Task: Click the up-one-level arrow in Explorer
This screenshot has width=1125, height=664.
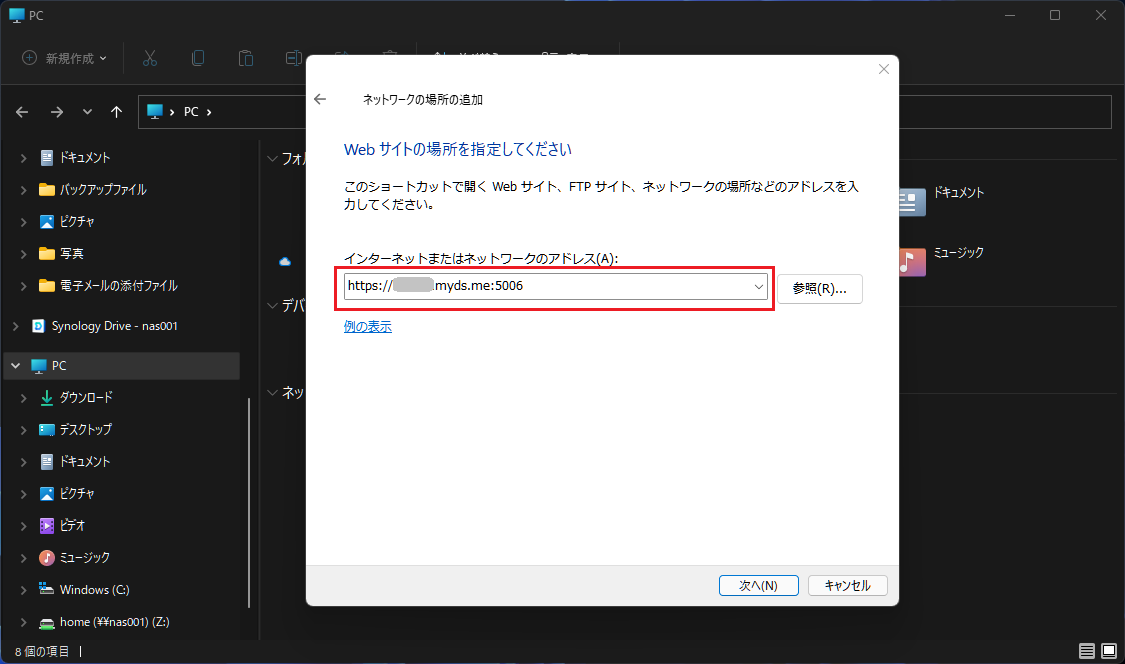Action: coord(116,112)
